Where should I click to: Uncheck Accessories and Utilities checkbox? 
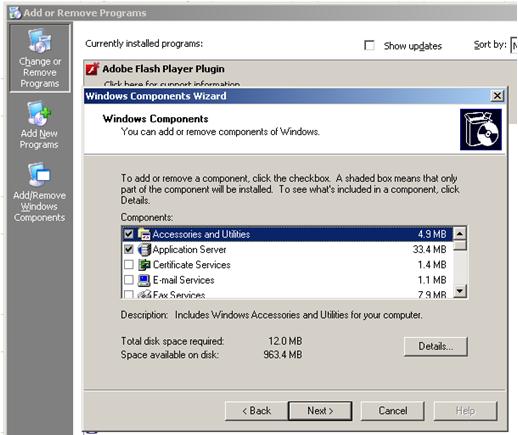(129, 234)
